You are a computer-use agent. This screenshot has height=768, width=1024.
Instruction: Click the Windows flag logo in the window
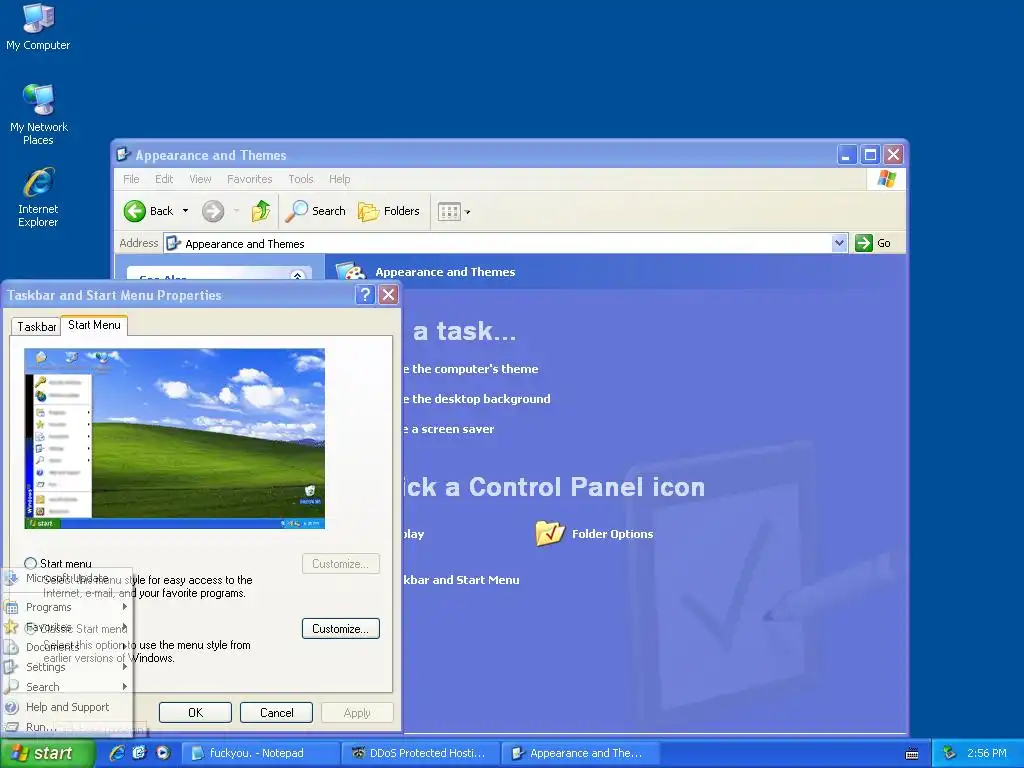pos(887,178)
